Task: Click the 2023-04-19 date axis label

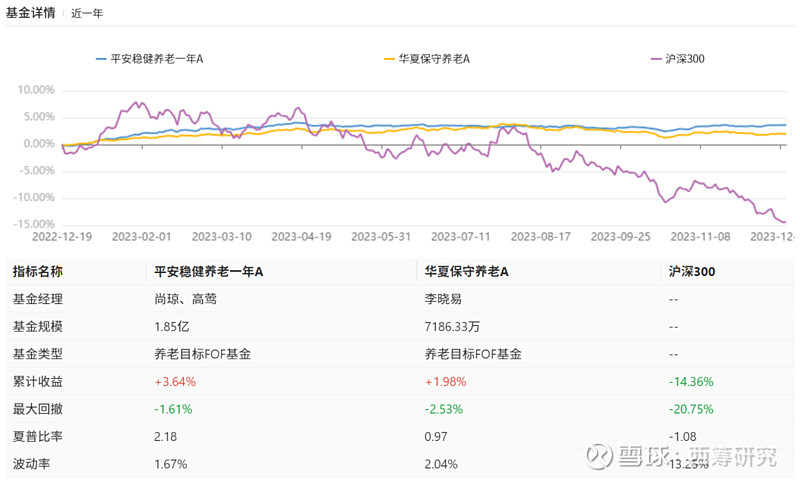Action: 301,237
